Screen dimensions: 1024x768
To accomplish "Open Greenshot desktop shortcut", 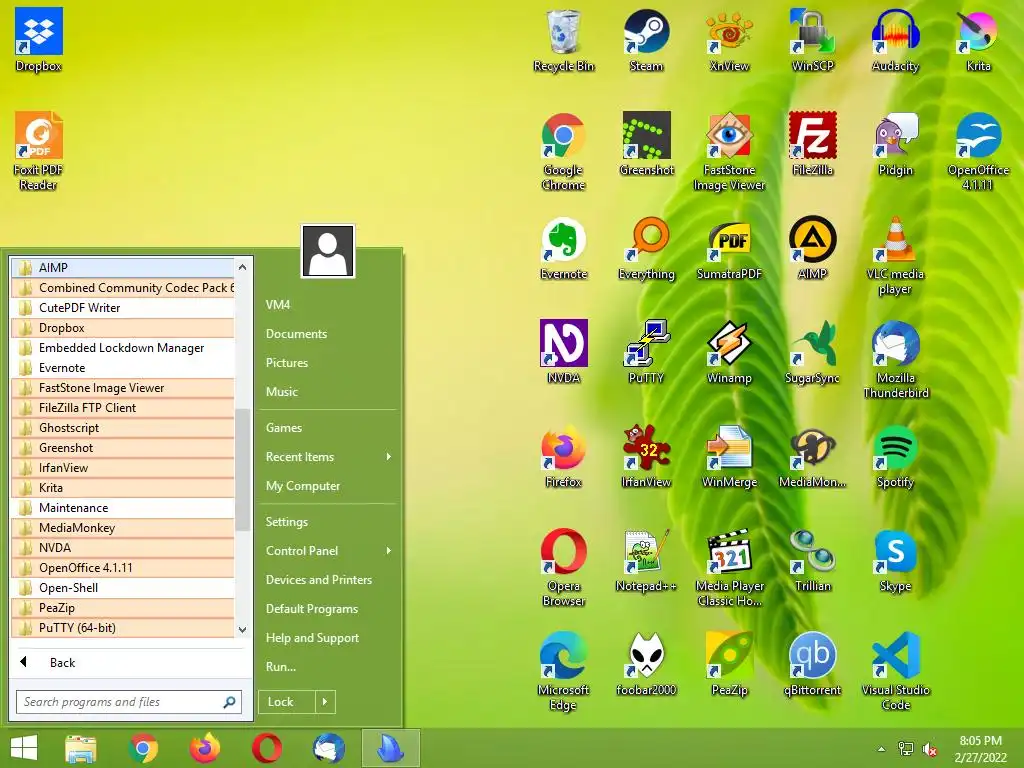I will [x=647, y=144].
